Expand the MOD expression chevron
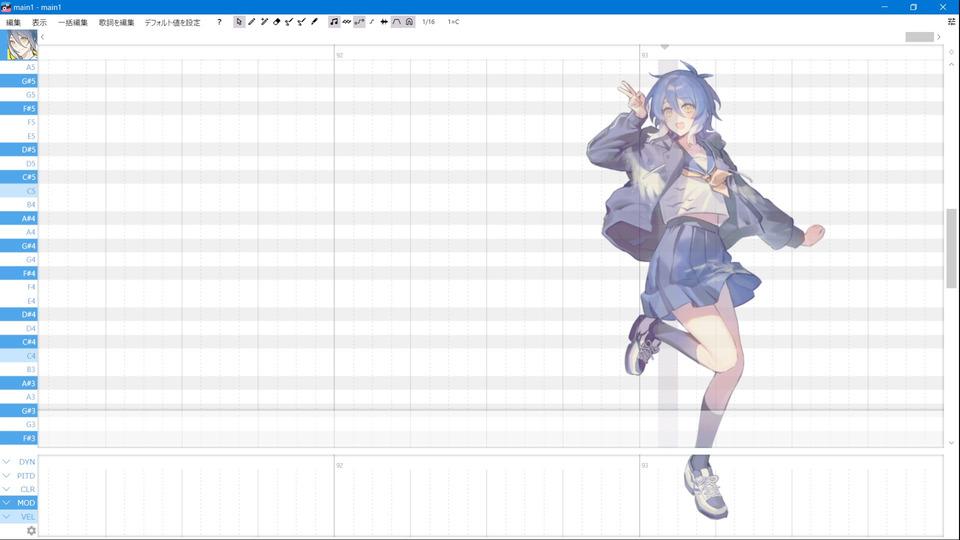This screenshot has width=960, height=540. 6,503
